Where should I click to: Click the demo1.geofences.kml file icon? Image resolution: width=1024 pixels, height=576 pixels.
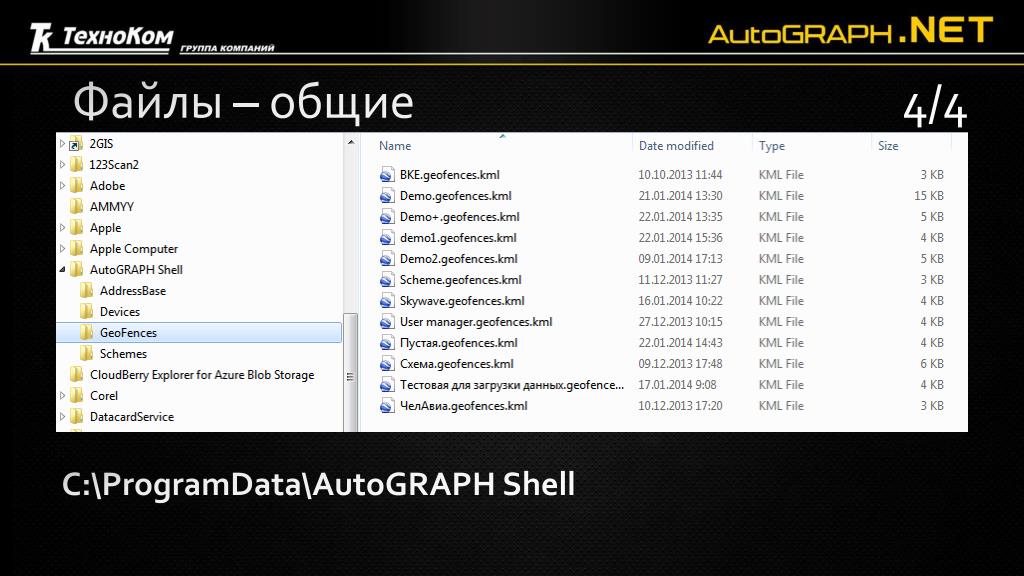(x=387, y=238)
